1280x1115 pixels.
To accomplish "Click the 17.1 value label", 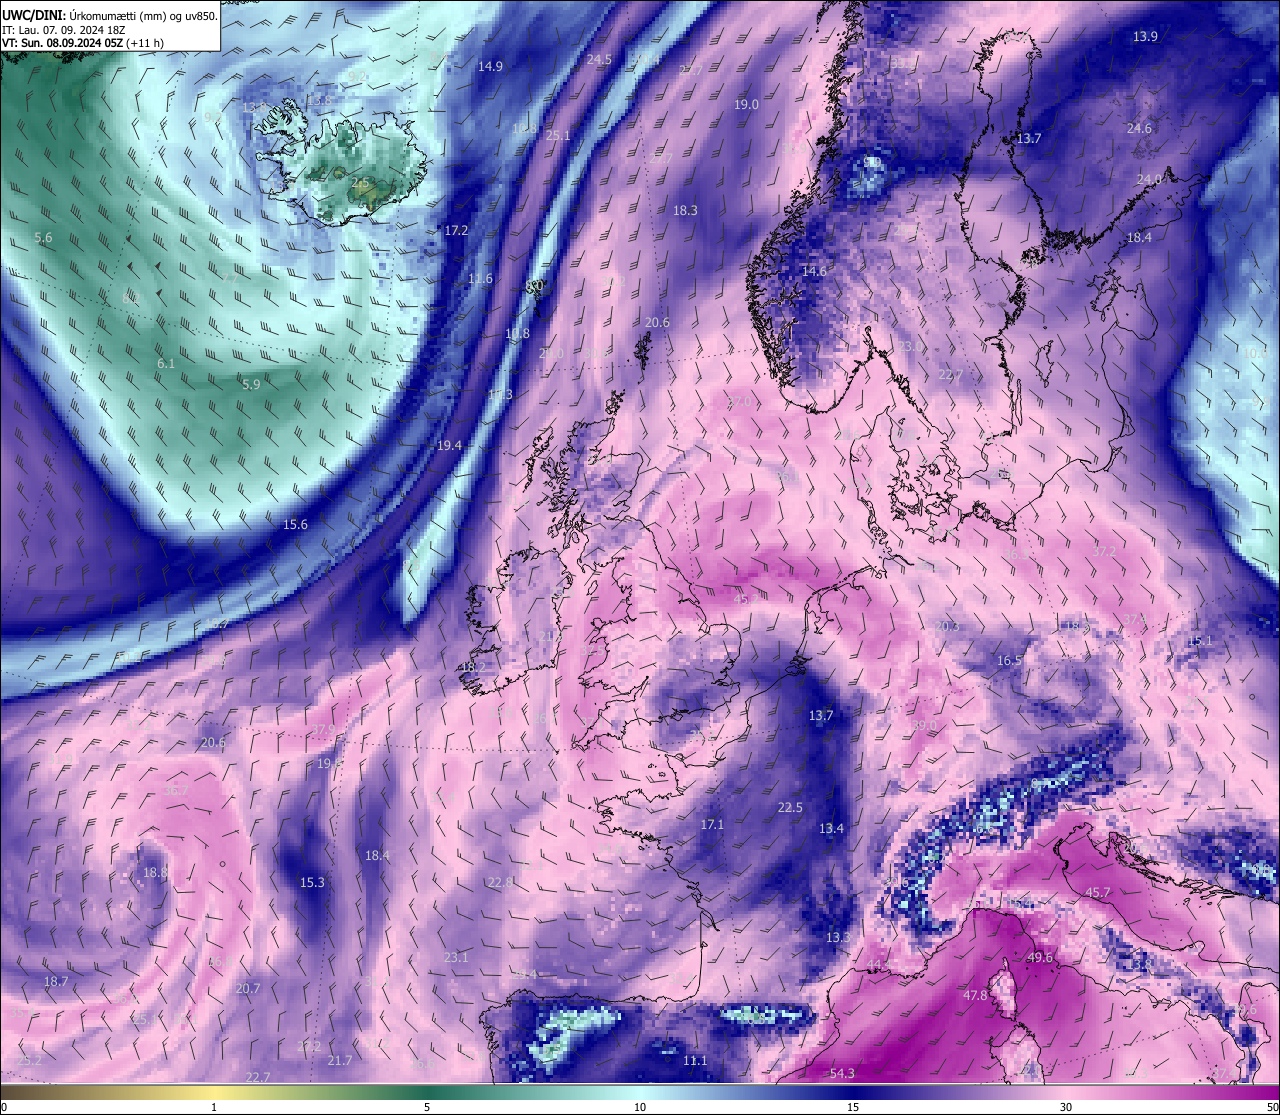I will click(712, 825).
